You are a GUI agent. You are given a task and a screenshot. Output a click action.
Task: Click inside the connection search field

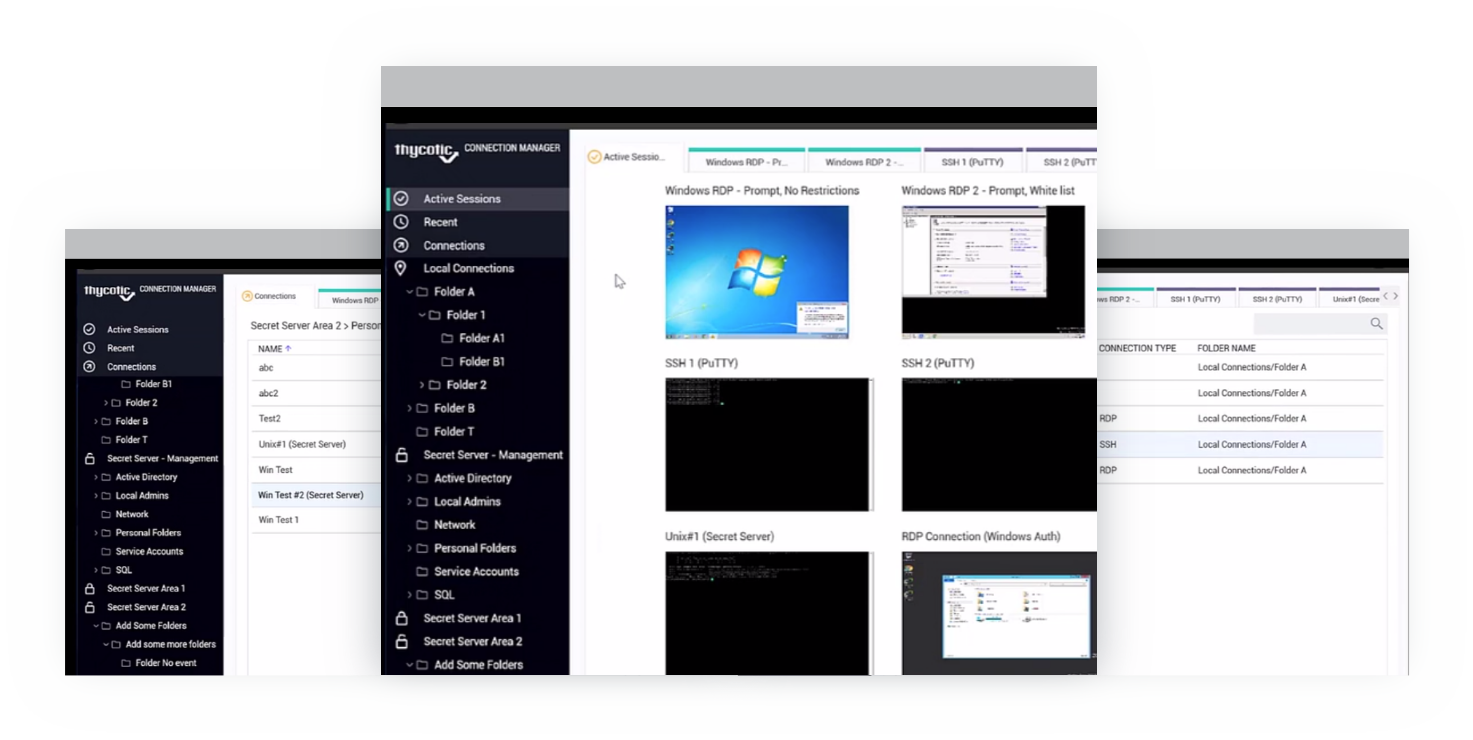(1310, 324)
